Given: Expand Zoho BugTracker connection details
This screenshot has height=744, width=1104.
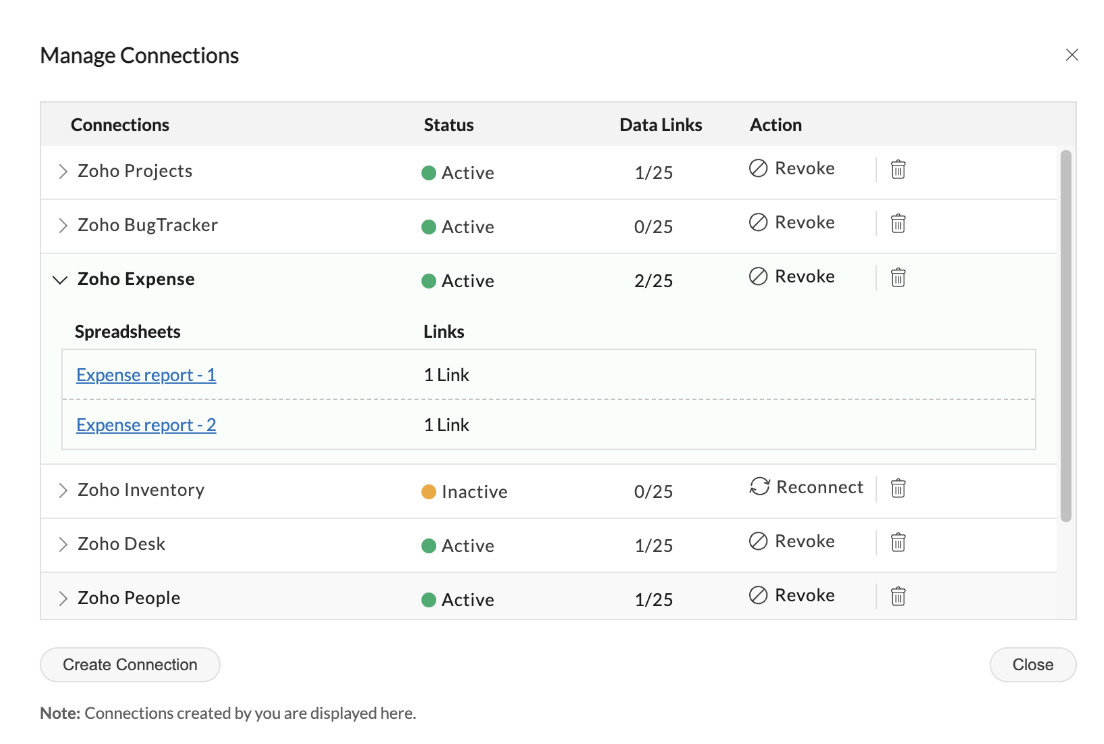Looking at the screenshot, I should (62, 226).
